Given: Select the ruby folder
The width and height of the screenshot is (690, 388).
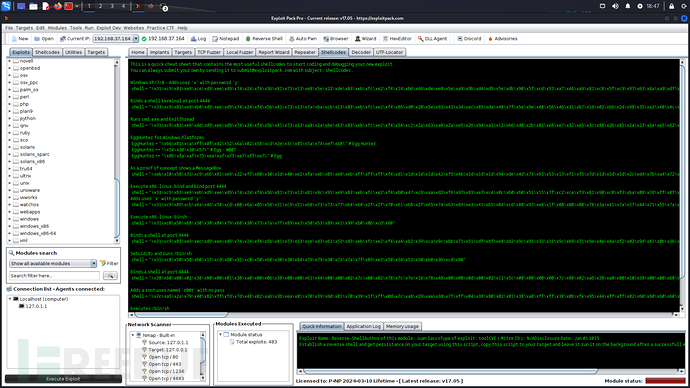Looking at the screenshot, I should [25, 133].
